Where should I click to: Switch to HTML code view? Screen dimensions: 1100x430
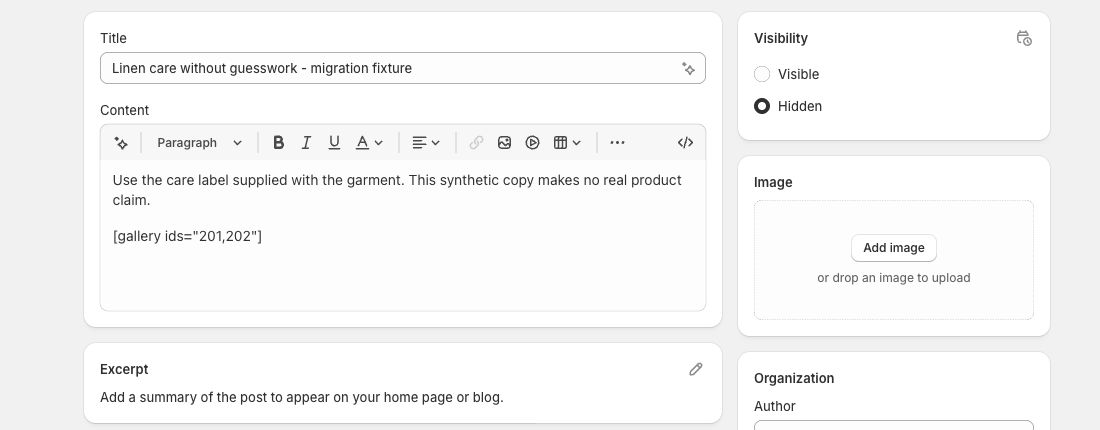tap(685, 142)
